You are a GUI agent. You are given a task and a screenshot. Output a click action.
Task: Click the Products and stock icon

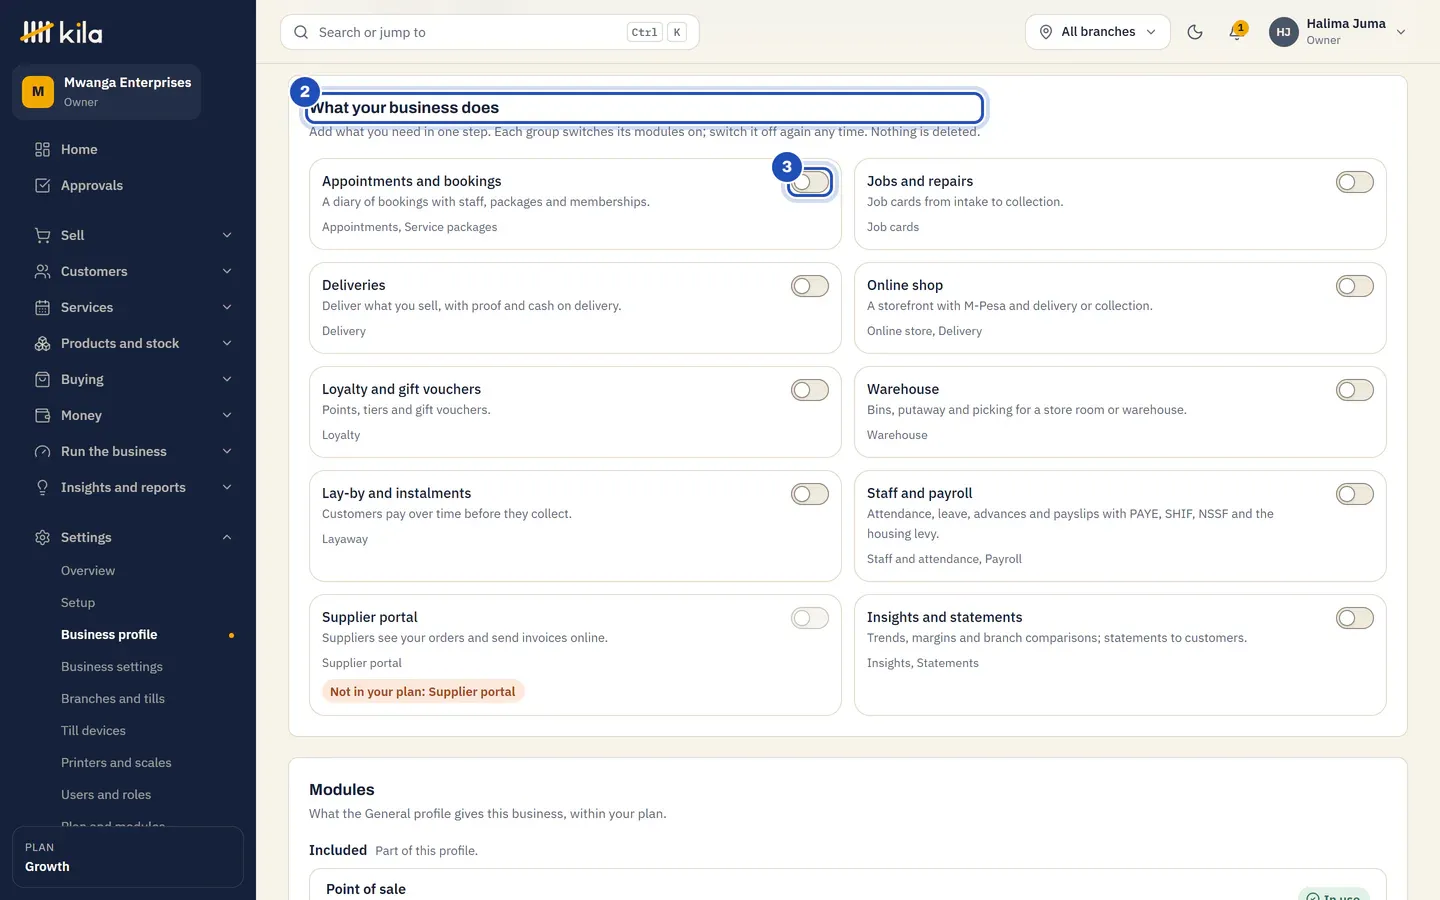(x=42, y=343)
